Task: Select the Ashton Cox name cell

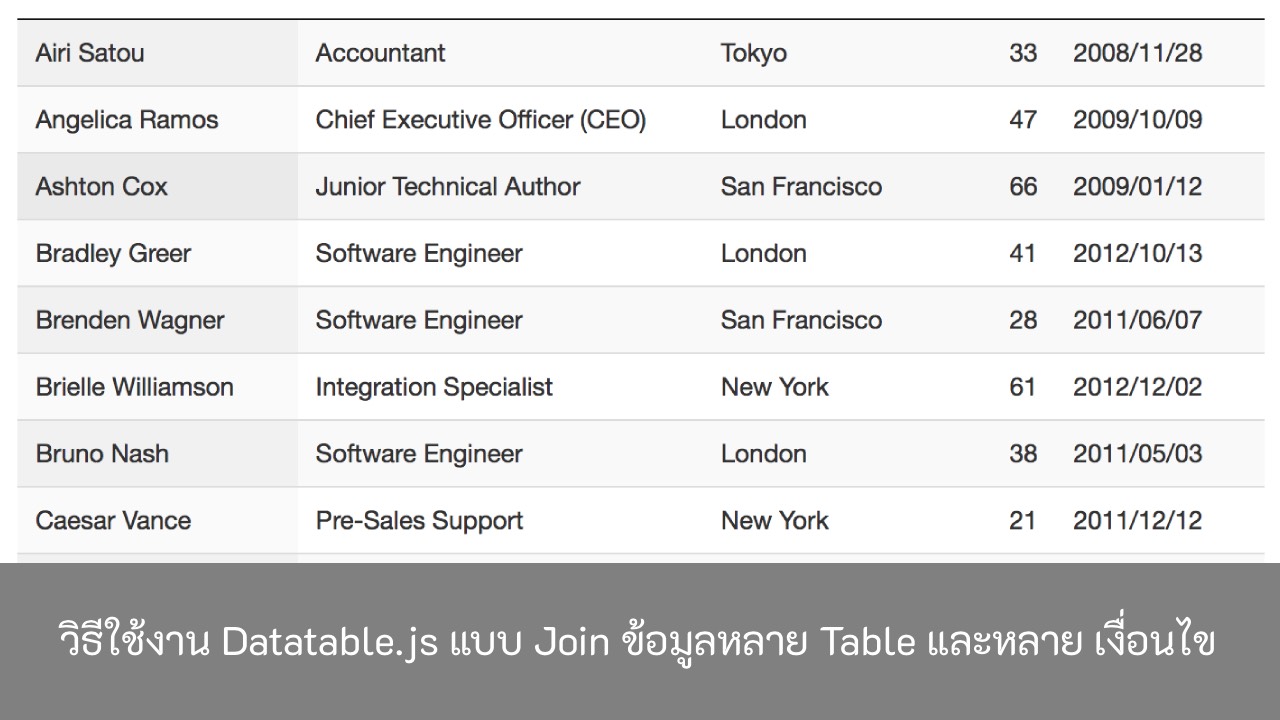Action: coord(157,187)
